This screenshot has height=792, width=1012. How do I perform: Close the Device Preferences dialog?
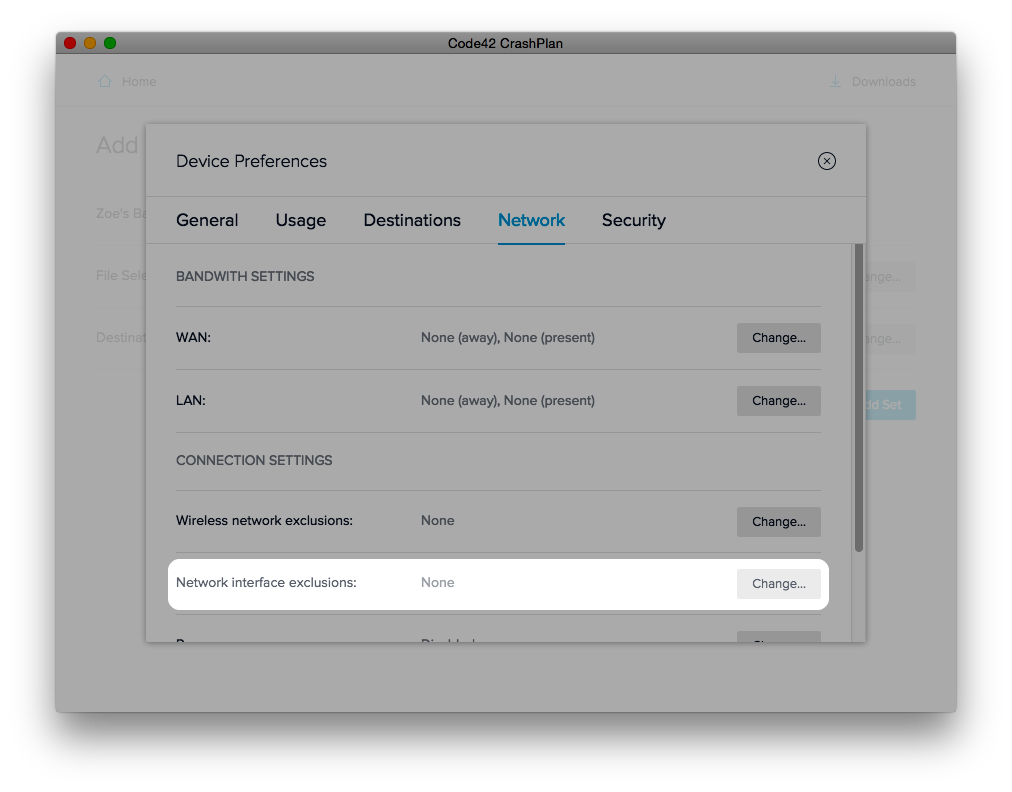(826, 161)
